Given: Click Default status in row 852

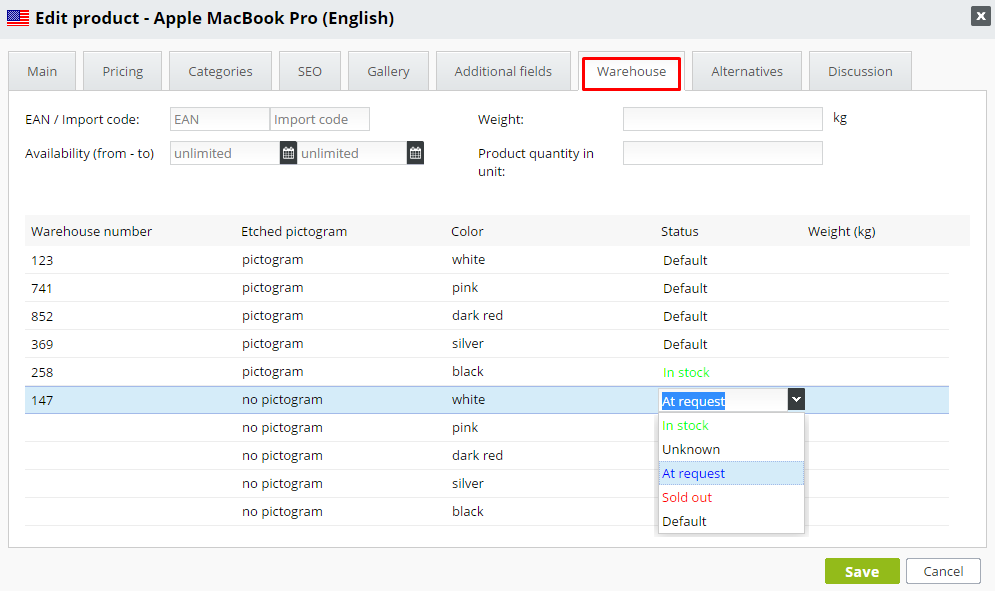Looking at the screenshot, I should coord(685,316).
